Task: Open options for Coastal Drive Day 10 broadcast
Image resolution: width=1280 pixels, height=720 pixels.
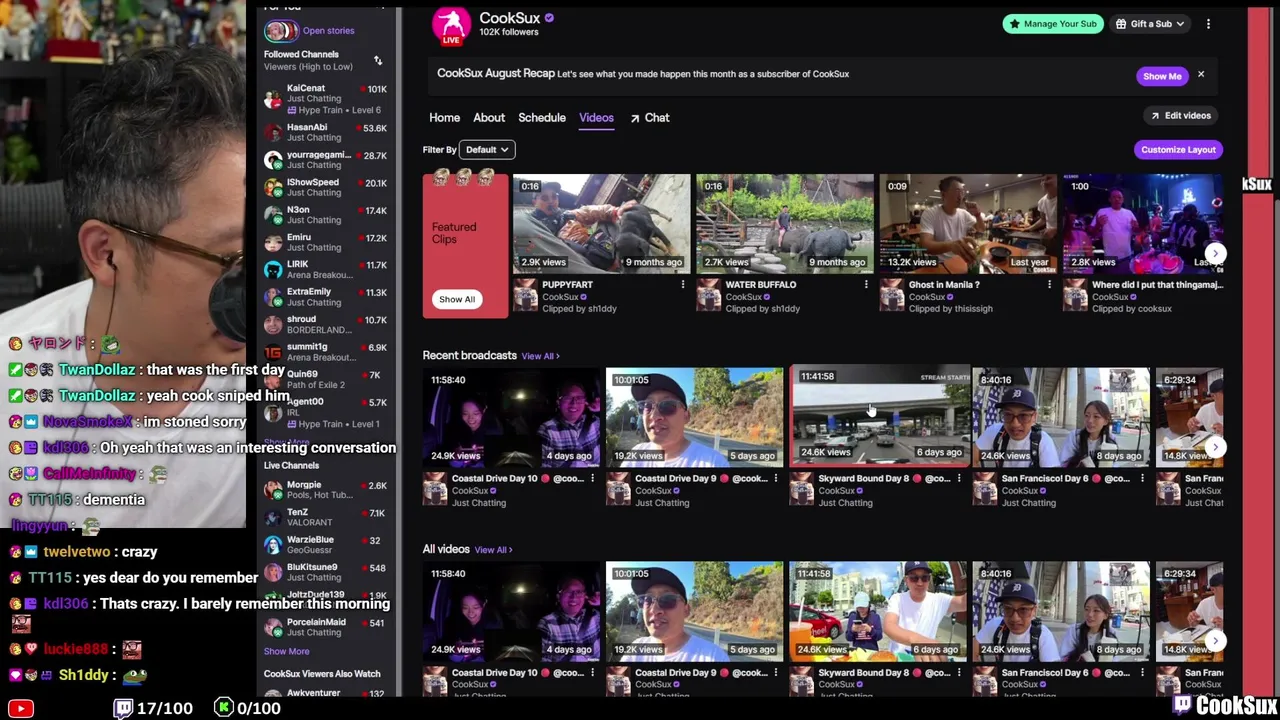Action: (592, 479)
